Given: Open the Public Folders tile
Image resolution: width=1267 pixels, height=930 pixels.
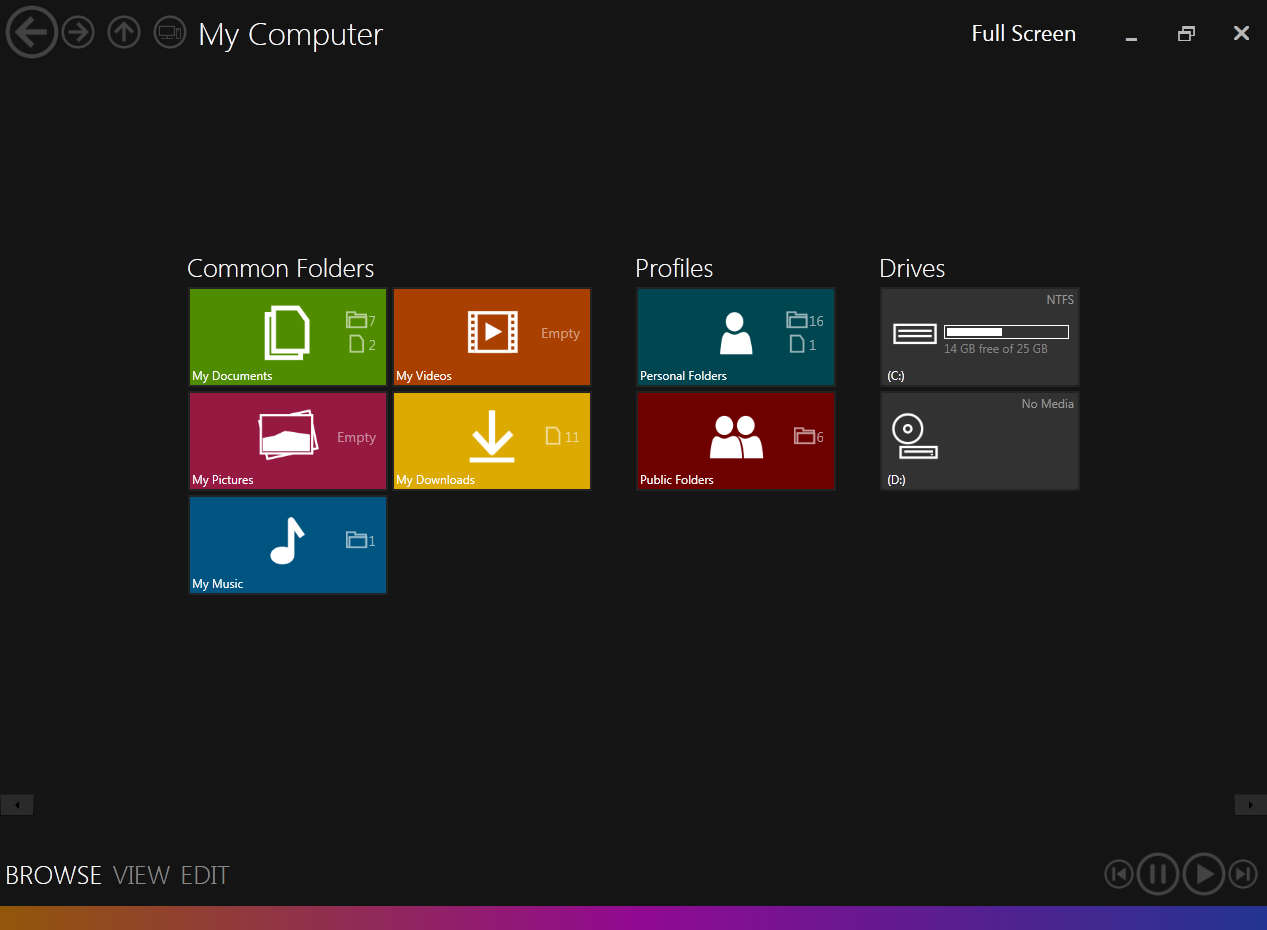Looking at the screenshot, I should 736,441.
